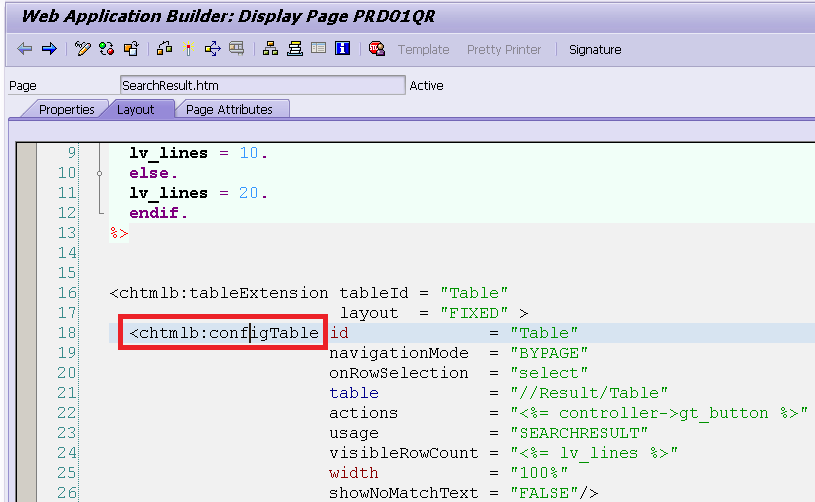Click the onRowSelection attribute

coord(399,373)
